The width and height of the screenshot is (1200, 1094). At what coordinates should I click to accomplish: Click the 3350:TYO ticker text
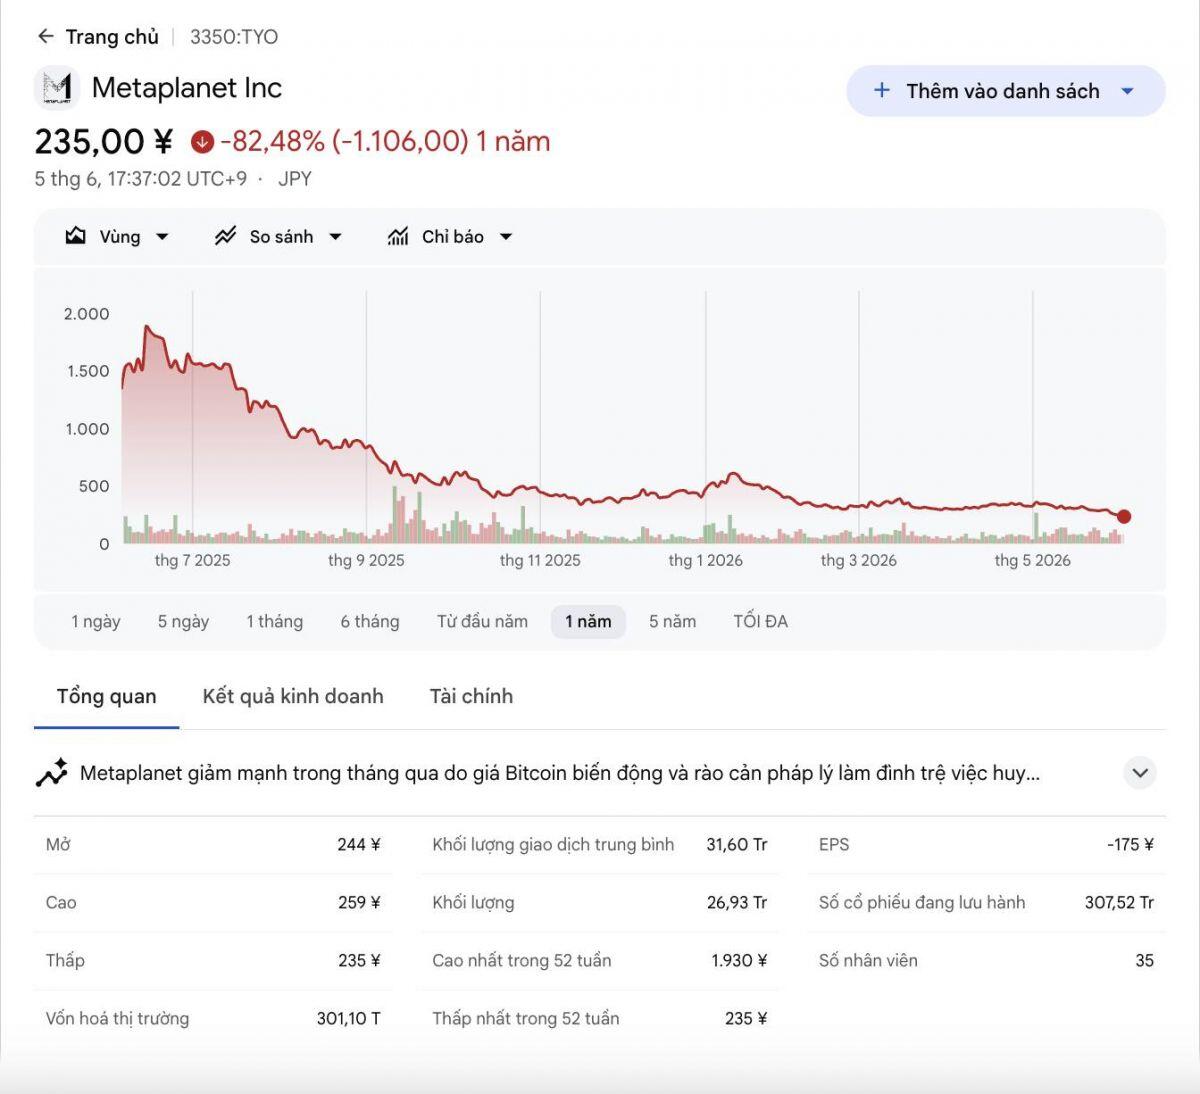pyautogui.click(x=234, y=37)
